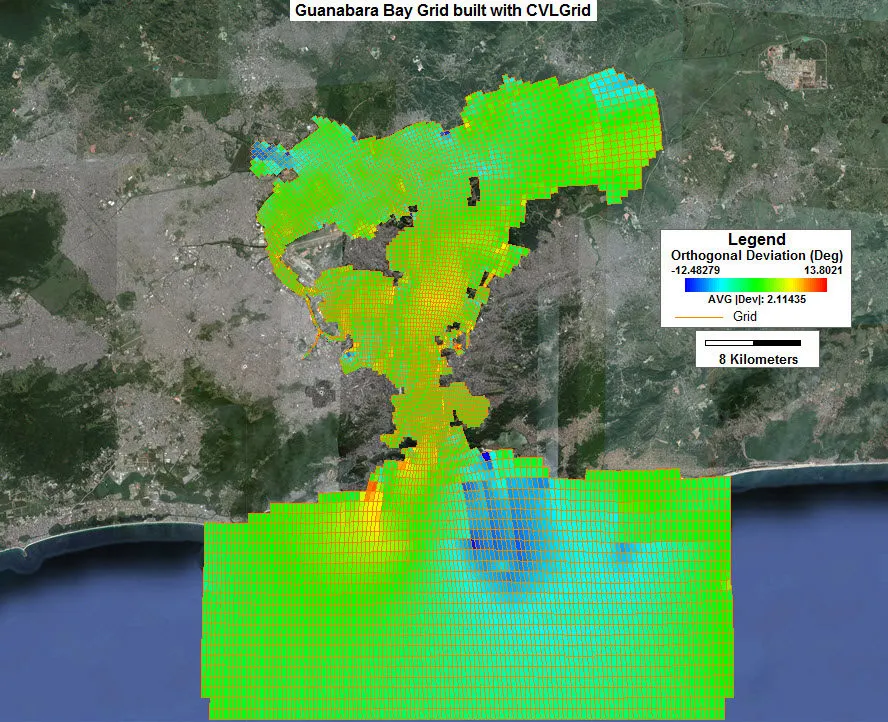
Task: Click the rainbow color ramp bar in the legend
Action: tap(755, 285)
